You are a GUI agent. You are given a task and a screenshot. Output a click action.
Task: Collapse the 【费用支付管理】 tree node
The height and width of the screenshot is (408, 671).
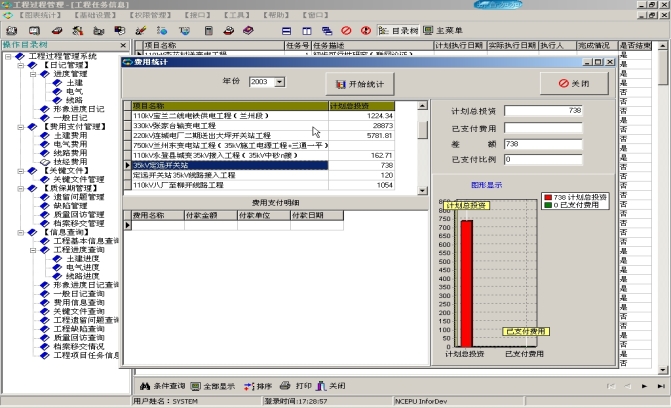20,127
